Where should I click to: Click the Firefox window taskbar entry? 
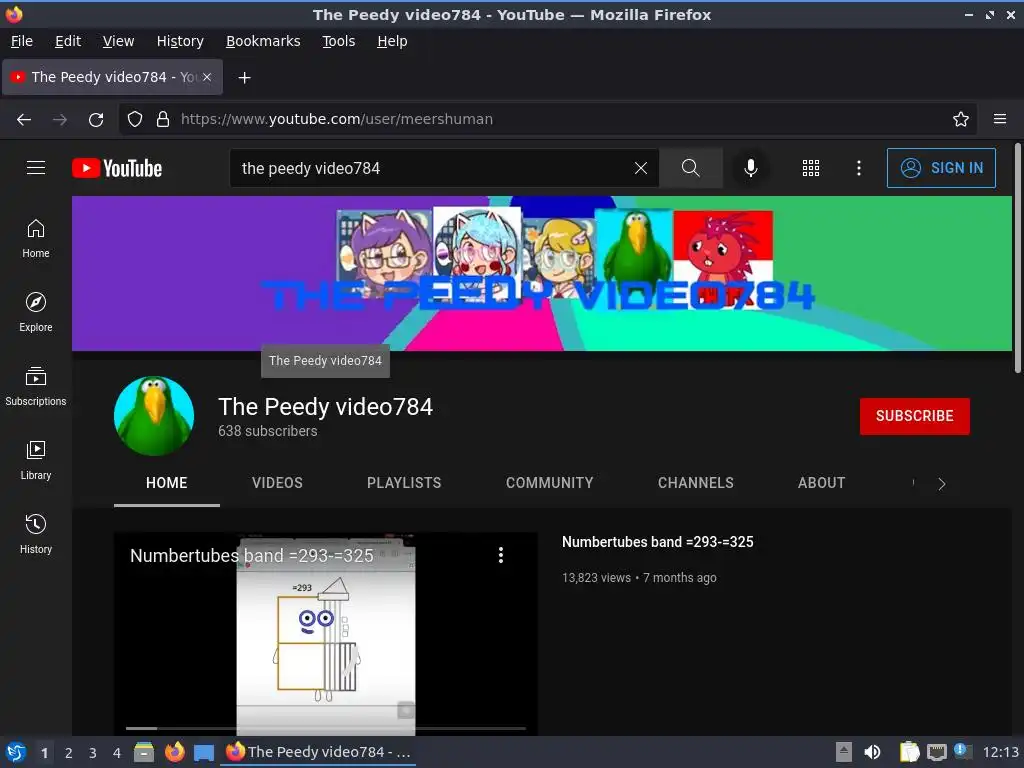click(318, 752)
